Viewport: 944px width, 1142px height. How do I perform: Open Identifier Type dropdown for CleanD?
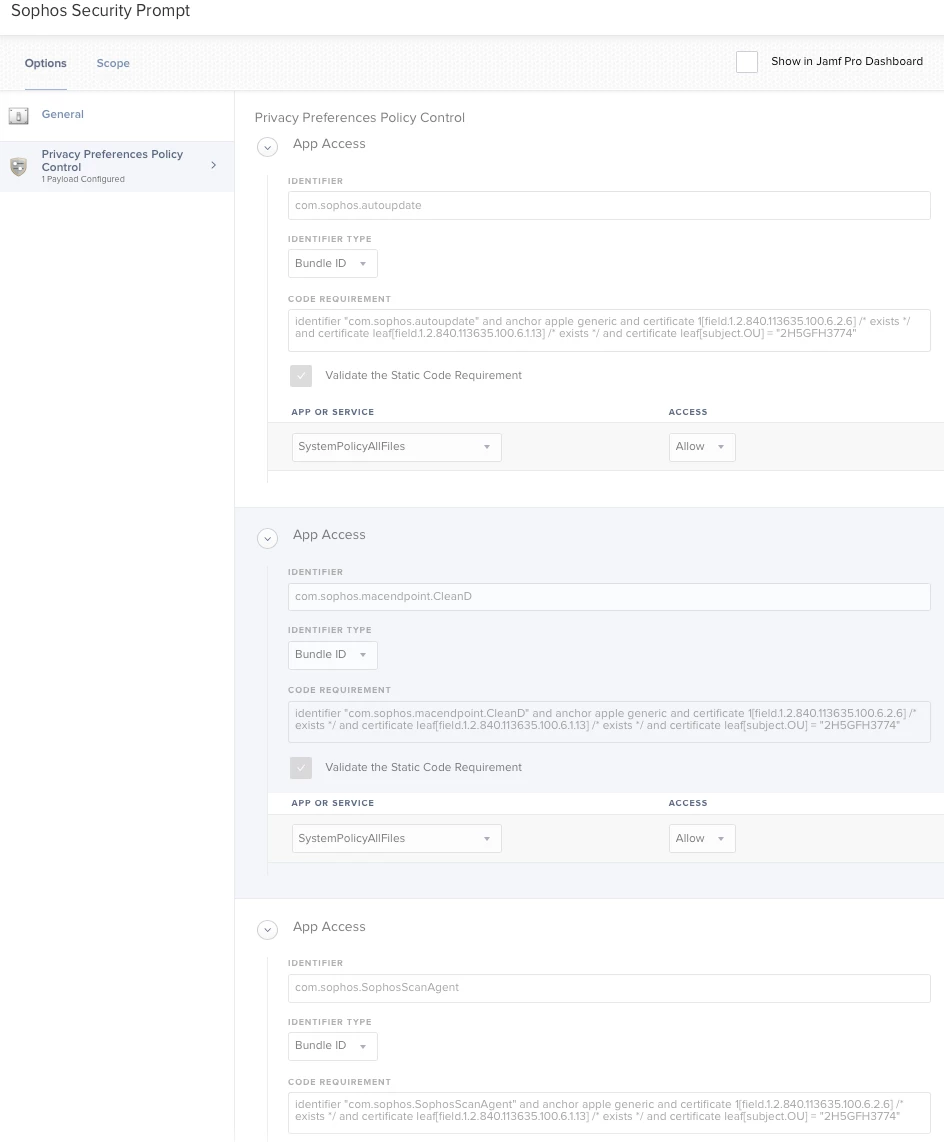(x=332, y=655)
